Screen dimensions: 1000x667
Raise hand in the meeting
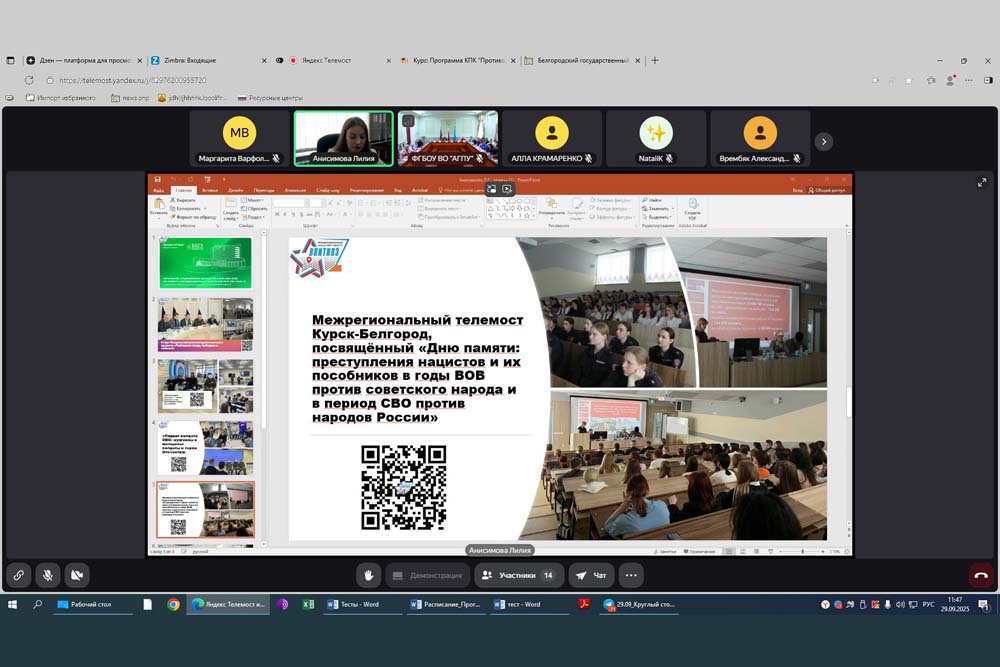coord(369,575)
